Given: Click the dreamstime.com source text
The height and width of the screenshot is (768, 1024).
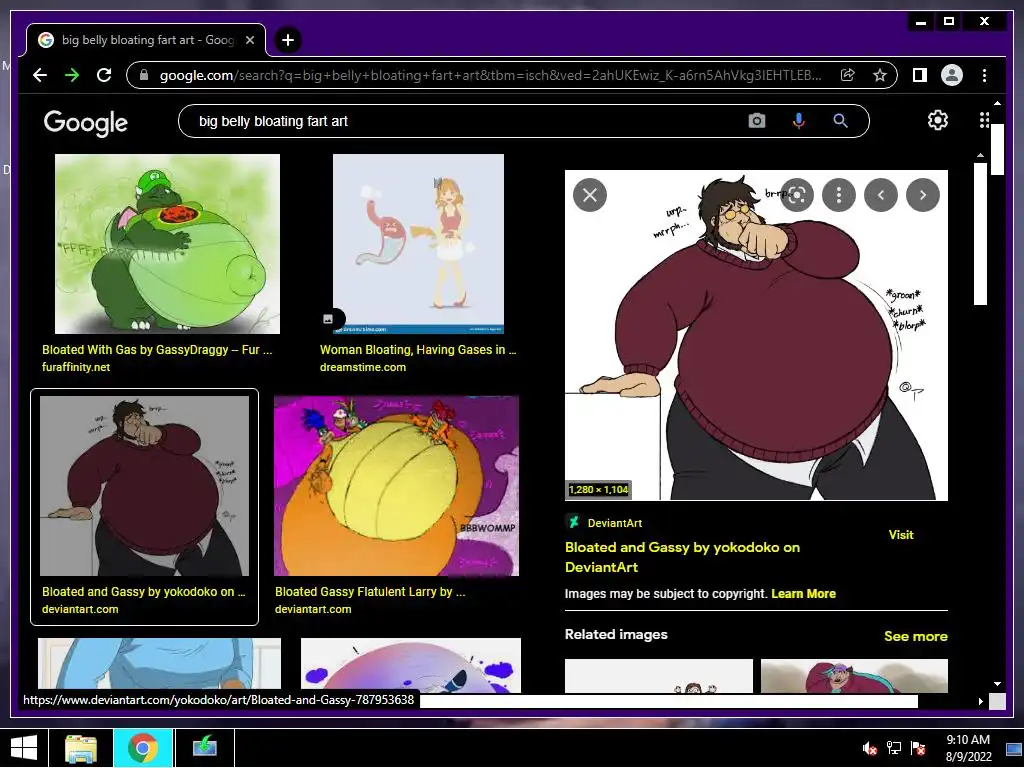Looking at the screenshot, I should 362,367.
